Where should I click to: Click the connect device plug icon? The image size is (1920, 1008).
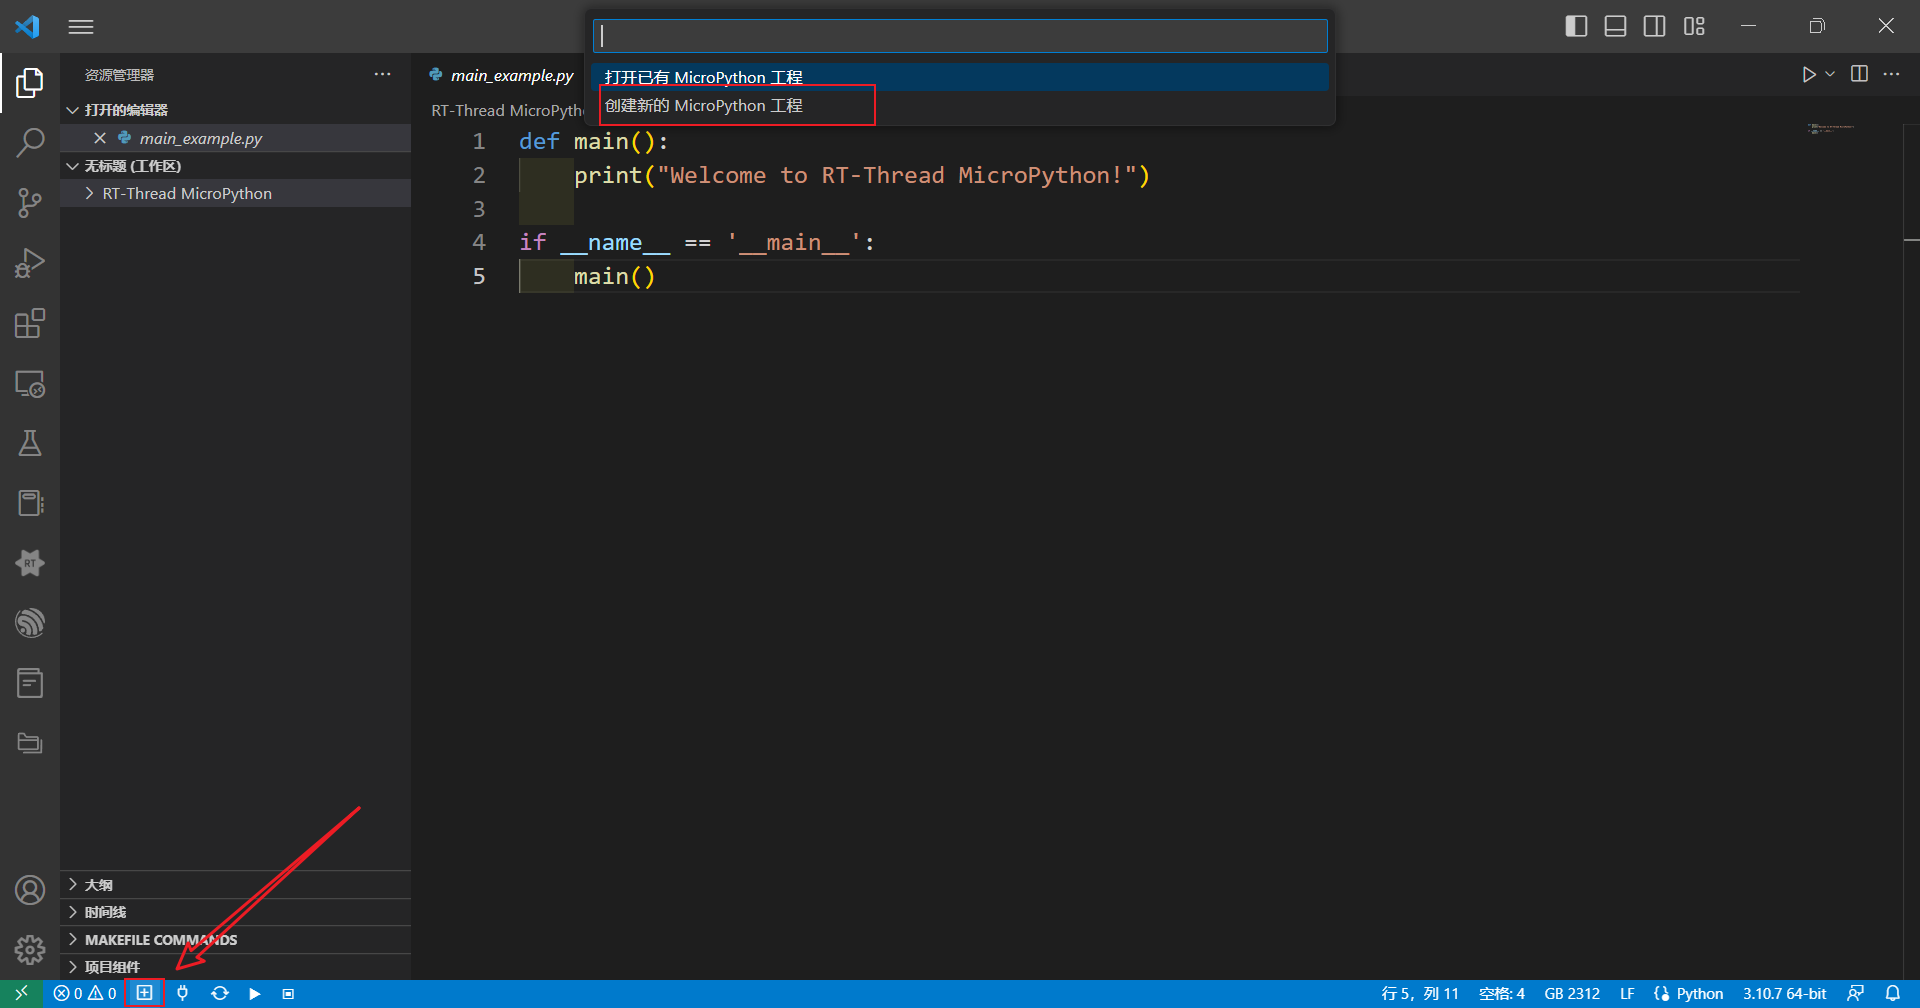tap(182, 993)
